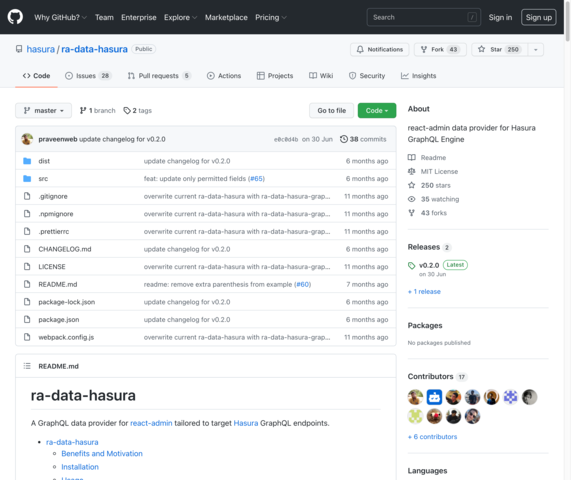Open the dist folder icon
Viewport: 571px width, 480px height.
pos(27,161)
